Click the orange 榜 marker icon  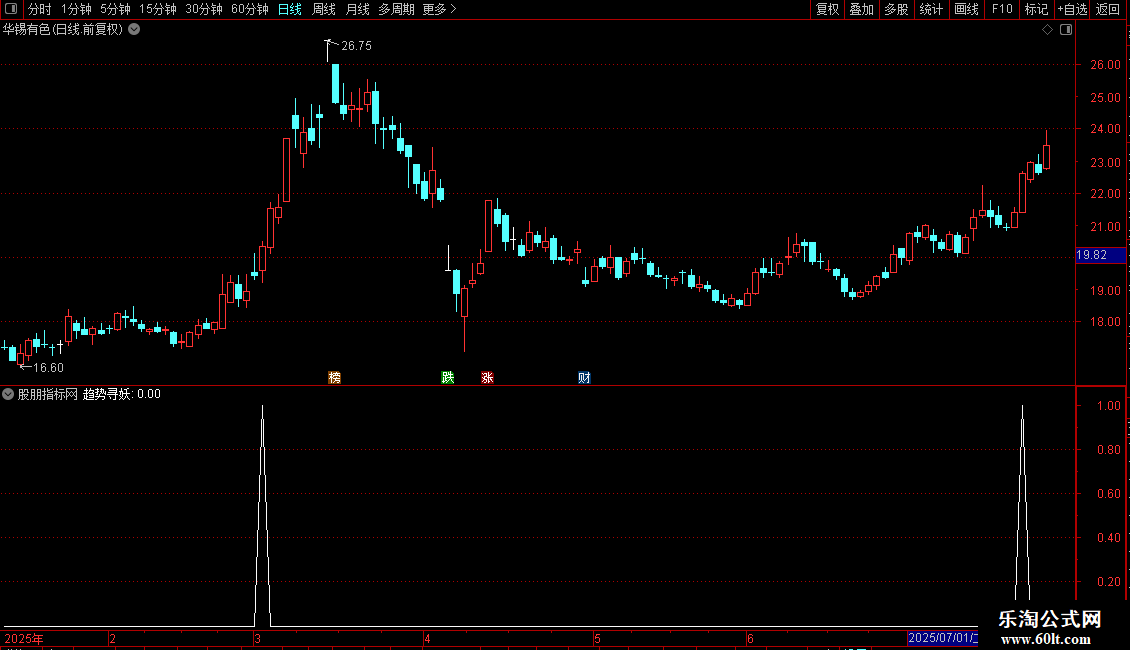point(334,377)
